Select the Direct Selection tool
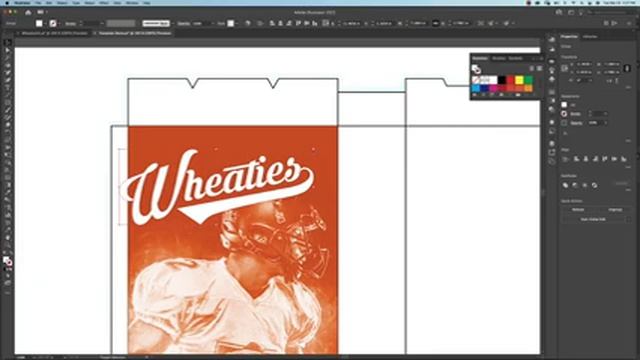The width and height of the screenshot is (640, 360). [x=7, y=51]
